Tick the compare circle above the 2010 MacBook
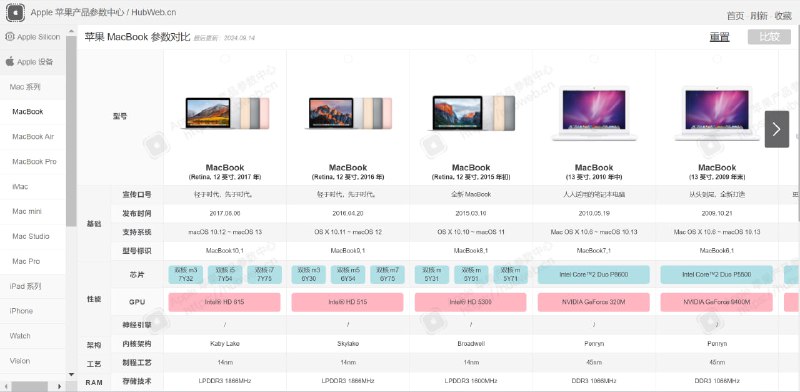This screenshot has width=800, height=392. click(594, 59)
